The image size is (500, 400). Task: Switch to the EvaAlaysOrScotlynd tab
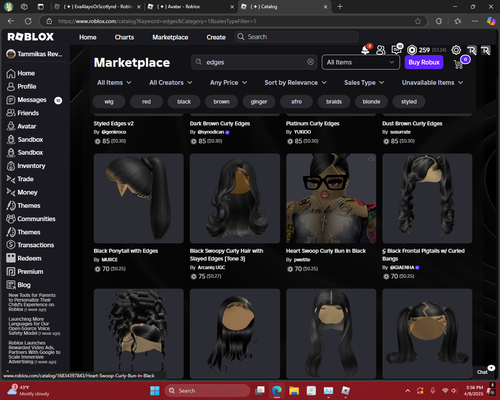pyautogui.click(x=97, y=7)
